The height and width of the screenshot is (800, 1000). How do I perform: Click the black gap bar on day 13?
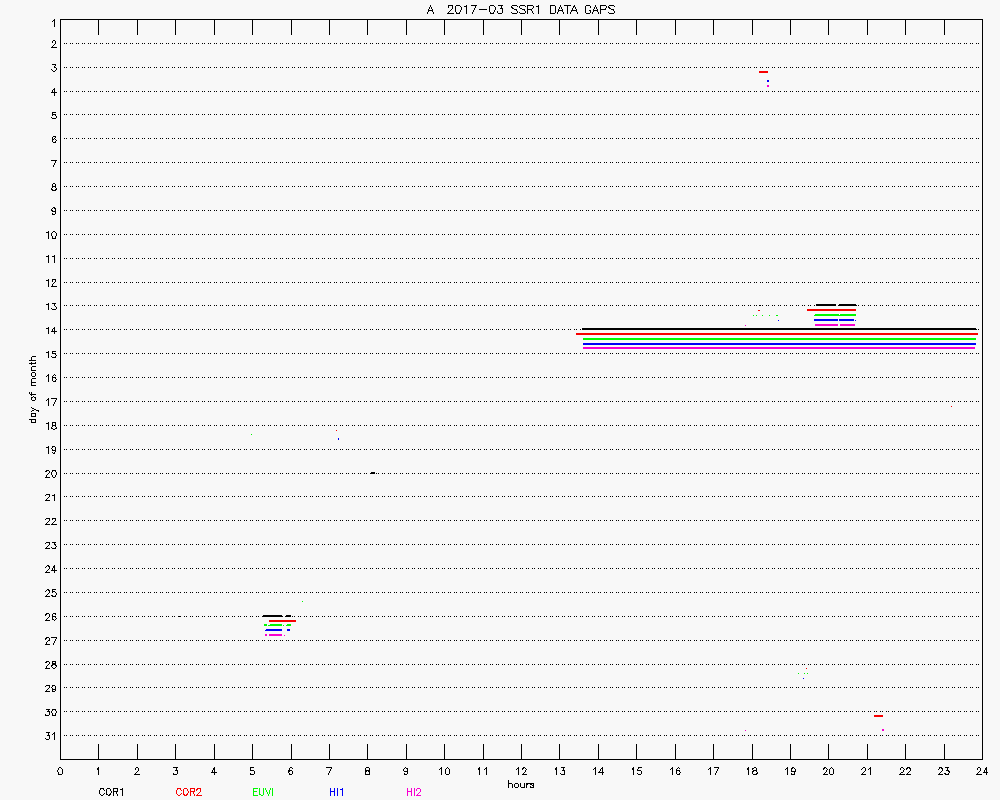click(x=826, y=305)
